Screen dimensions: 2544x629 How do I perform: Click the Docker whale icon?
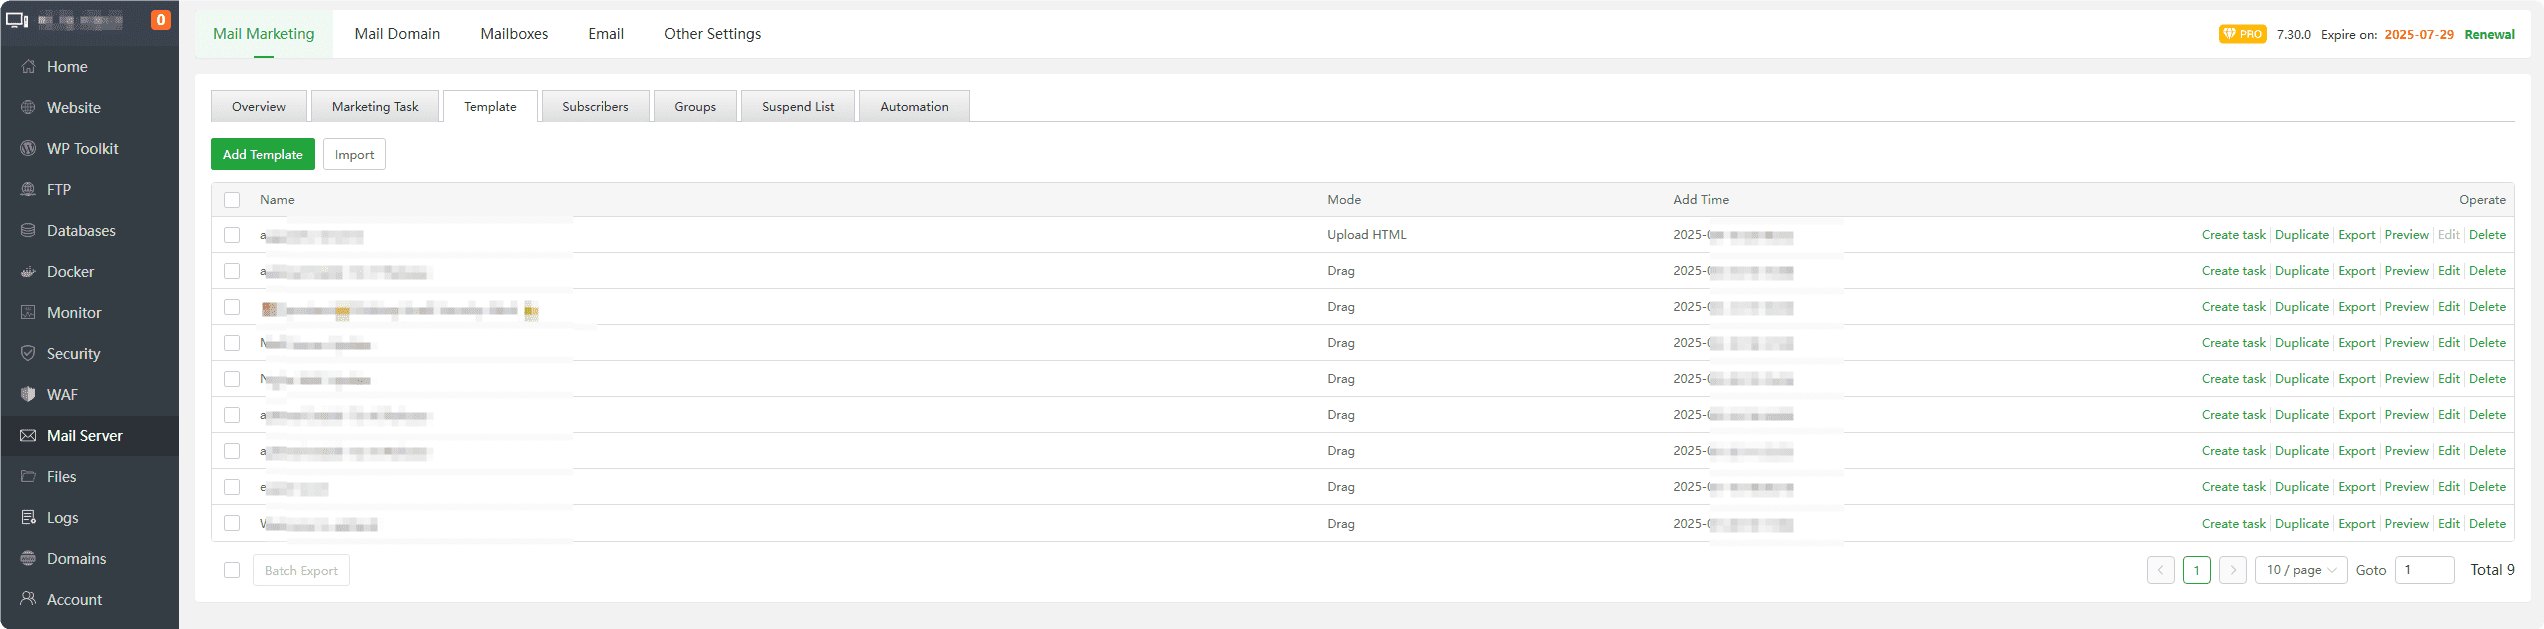click(28, 272)
